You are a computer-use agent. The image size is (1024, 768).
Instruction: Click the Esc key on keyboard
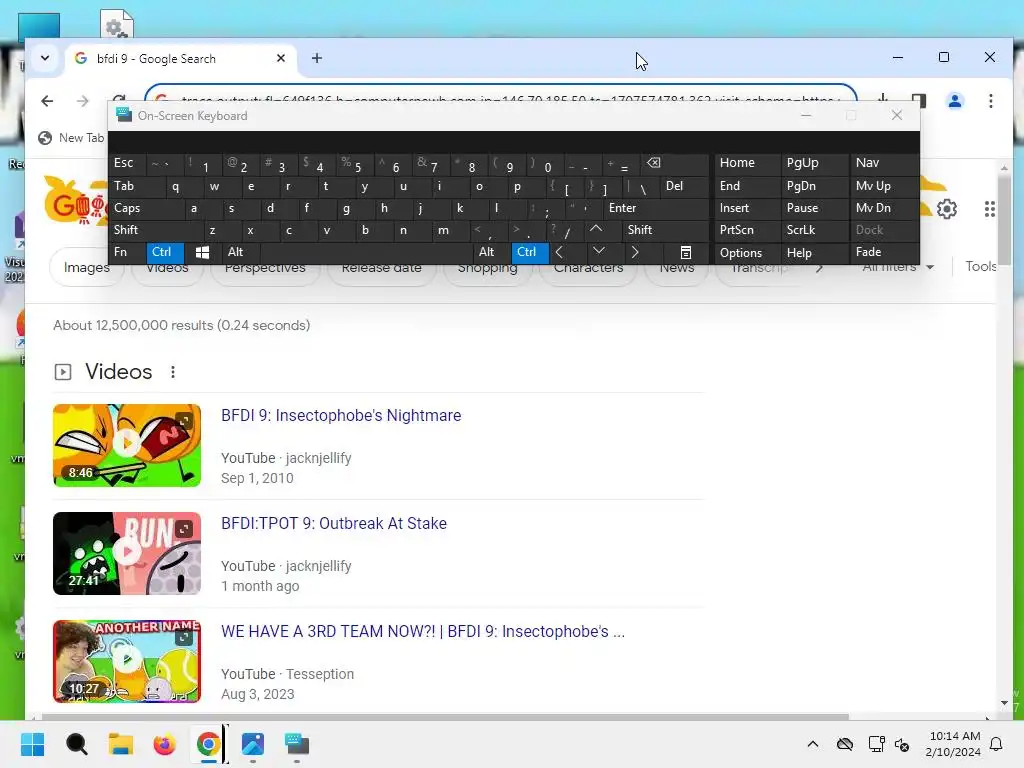tap(127, 163)
